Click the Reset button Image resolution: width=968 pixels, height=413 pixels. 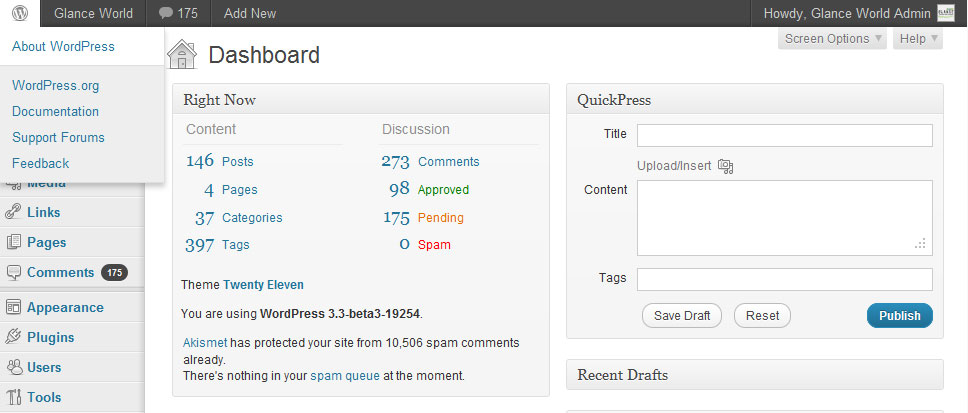(x=762, y=315)
